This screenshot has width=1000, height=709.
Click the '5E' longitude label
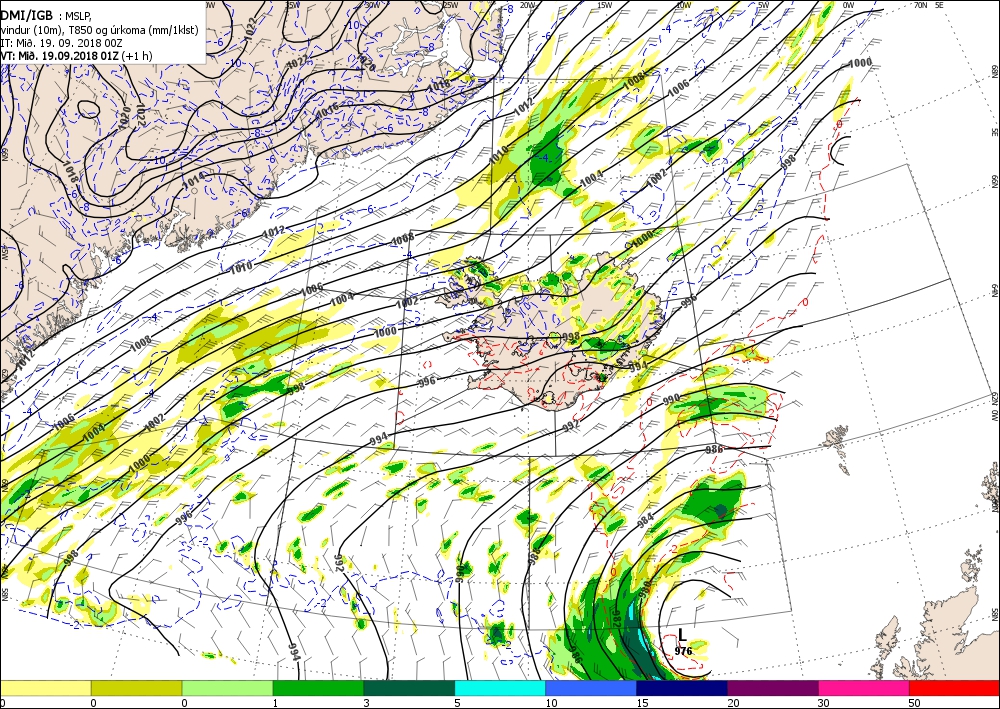tap(939, 5)
